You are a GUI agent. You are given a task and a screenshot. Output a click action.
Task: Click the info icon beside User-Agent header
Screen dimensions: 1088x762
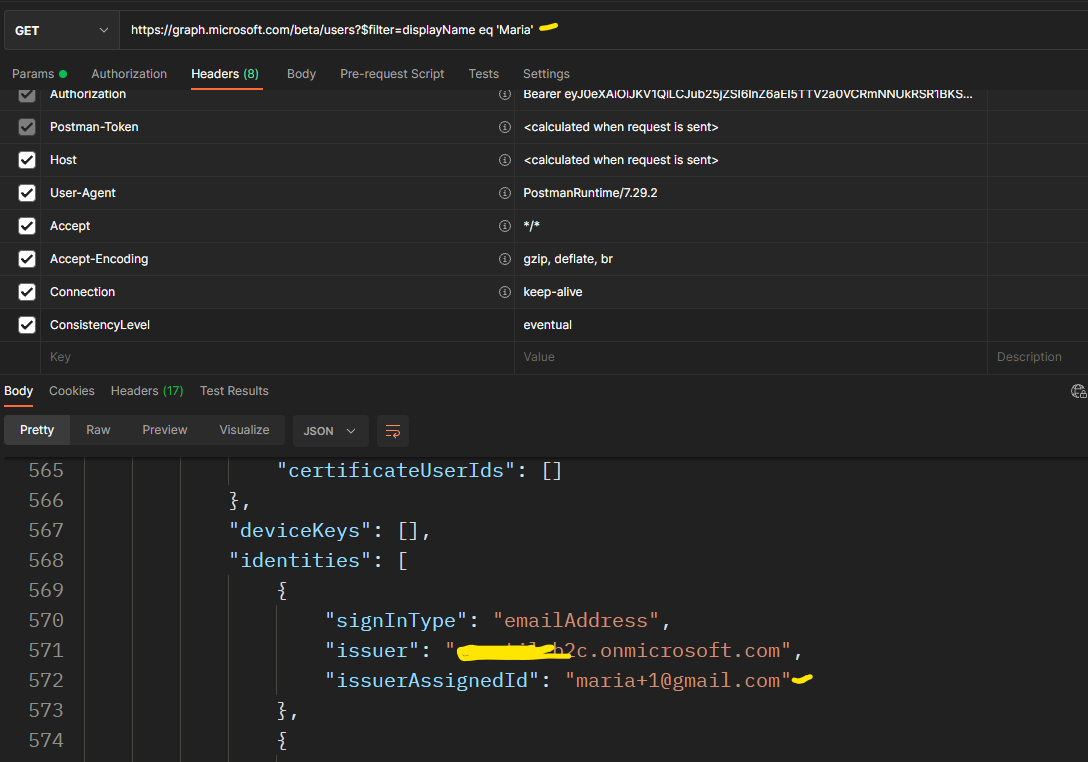point(505,192)
